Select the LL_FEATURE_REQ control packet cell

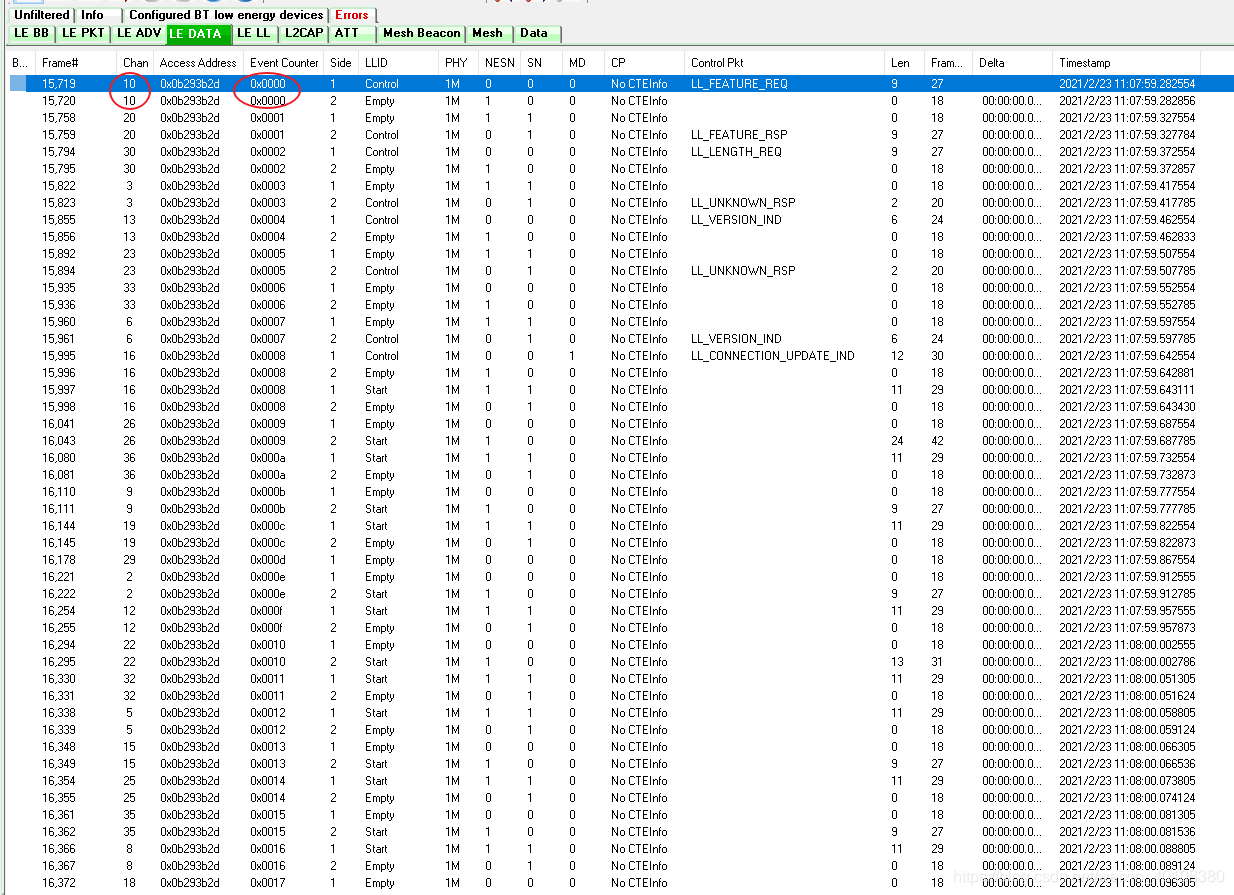click(x=739, y=84)
